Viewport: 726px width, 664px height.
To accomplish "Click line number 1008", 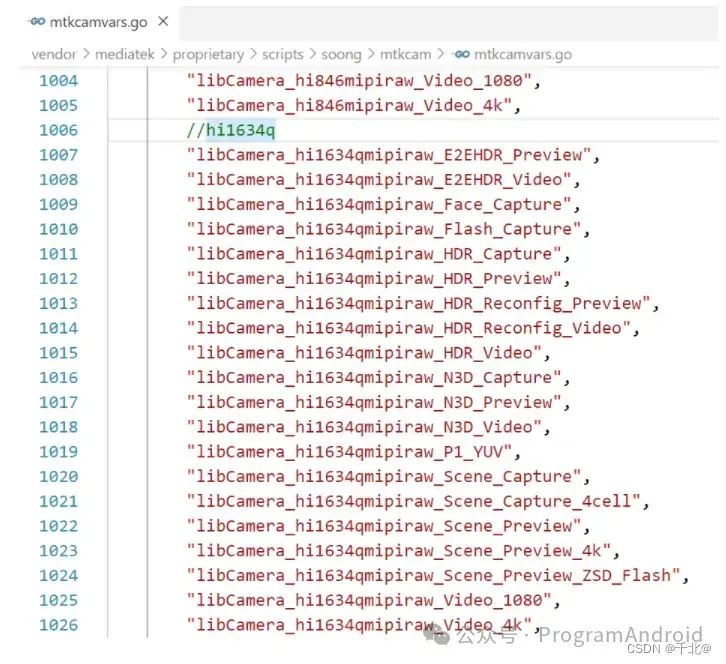I will pos(58,180).
